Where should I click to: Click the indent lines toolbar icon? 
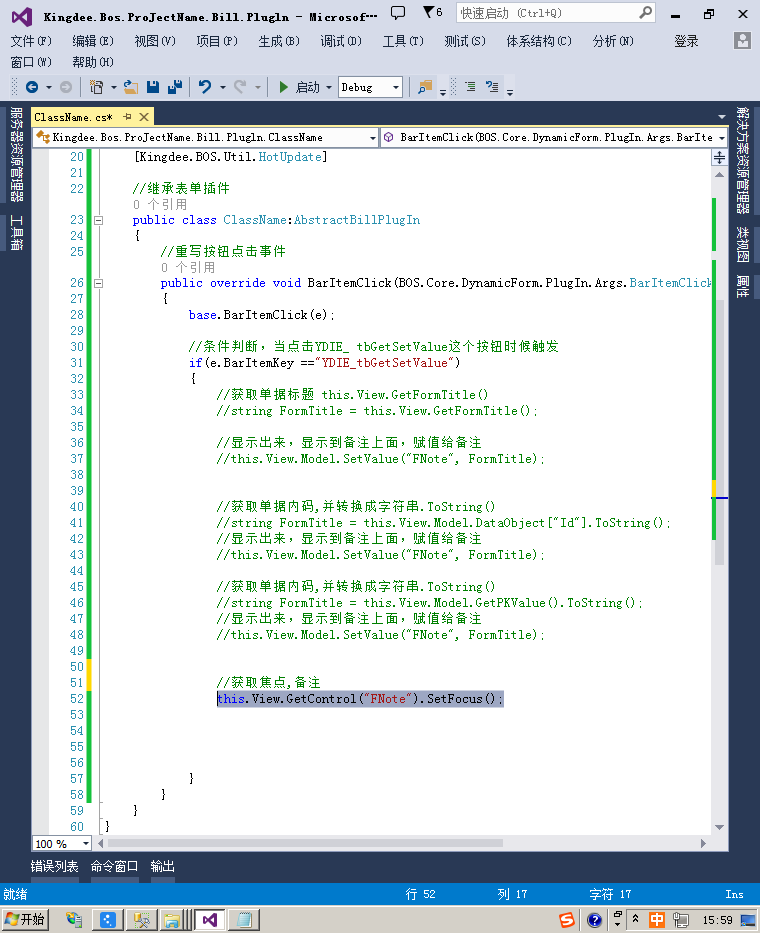470,87
